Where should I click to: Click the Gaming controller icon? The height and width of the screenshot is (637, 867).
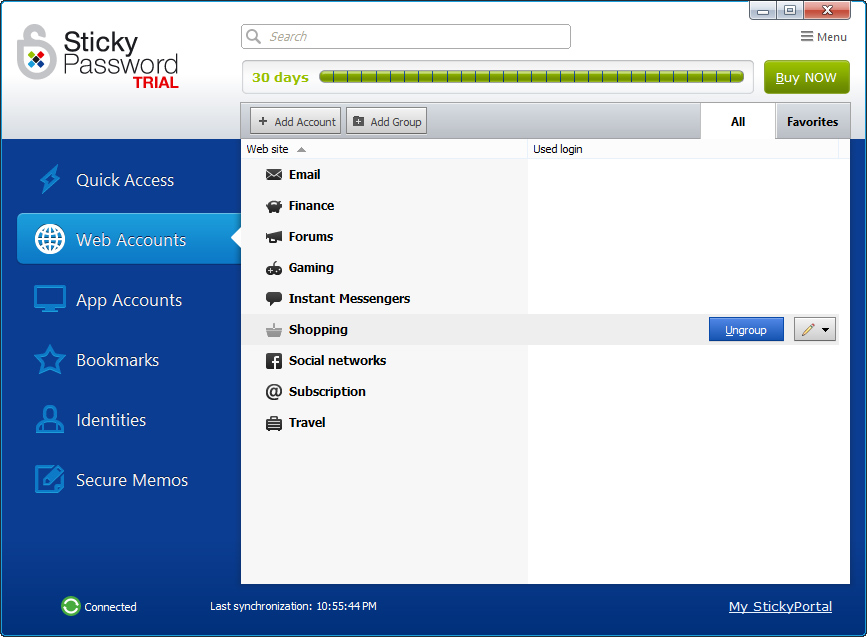(x=274, y=268)
